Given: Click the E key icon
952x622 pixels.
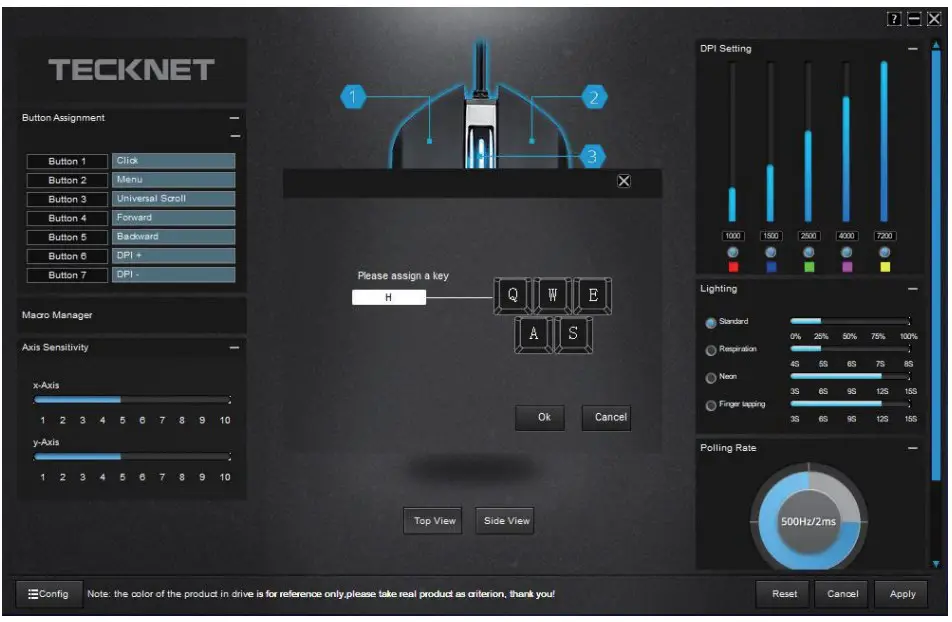Looking at the screenshot, I should pos(593,296).
